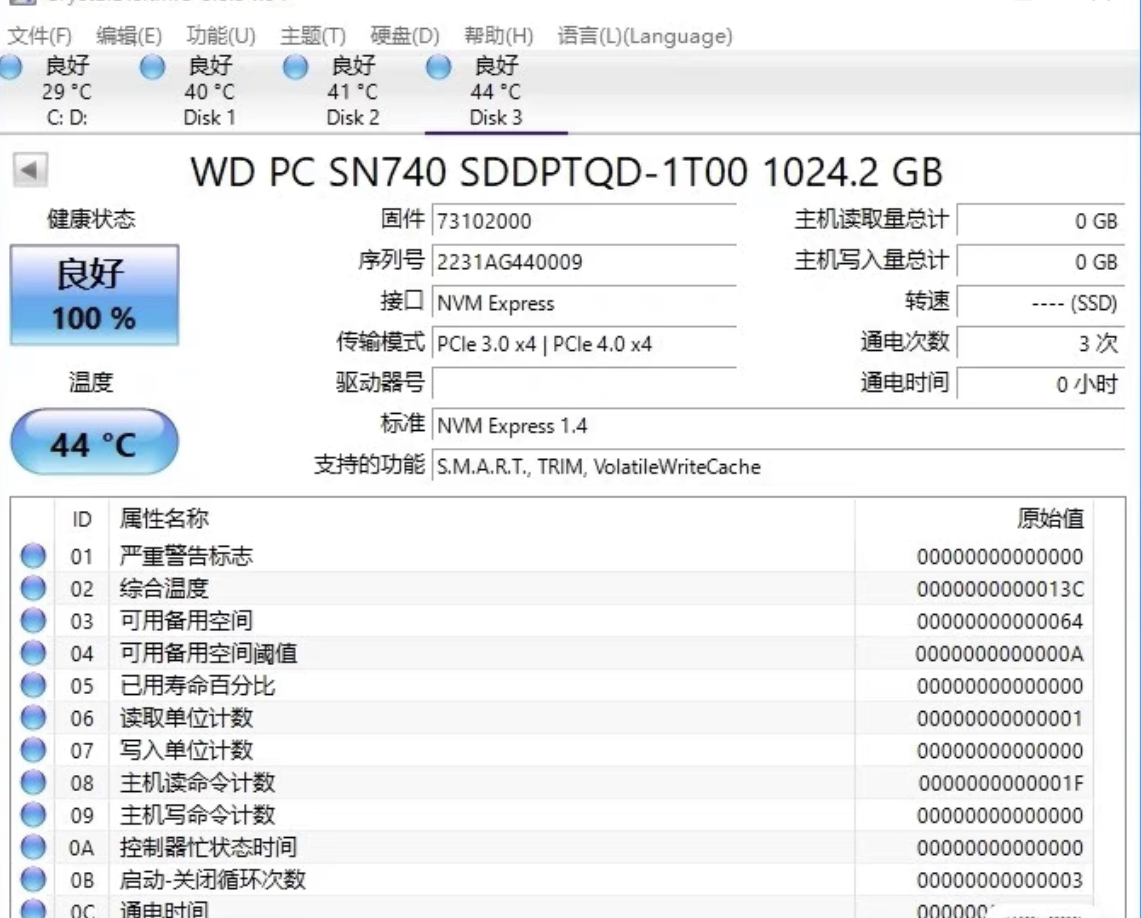Viewport: 1141px width, 918px height.
Task: Click status orb of attribute 01 严重警告标志
Action: coord(33,556)
